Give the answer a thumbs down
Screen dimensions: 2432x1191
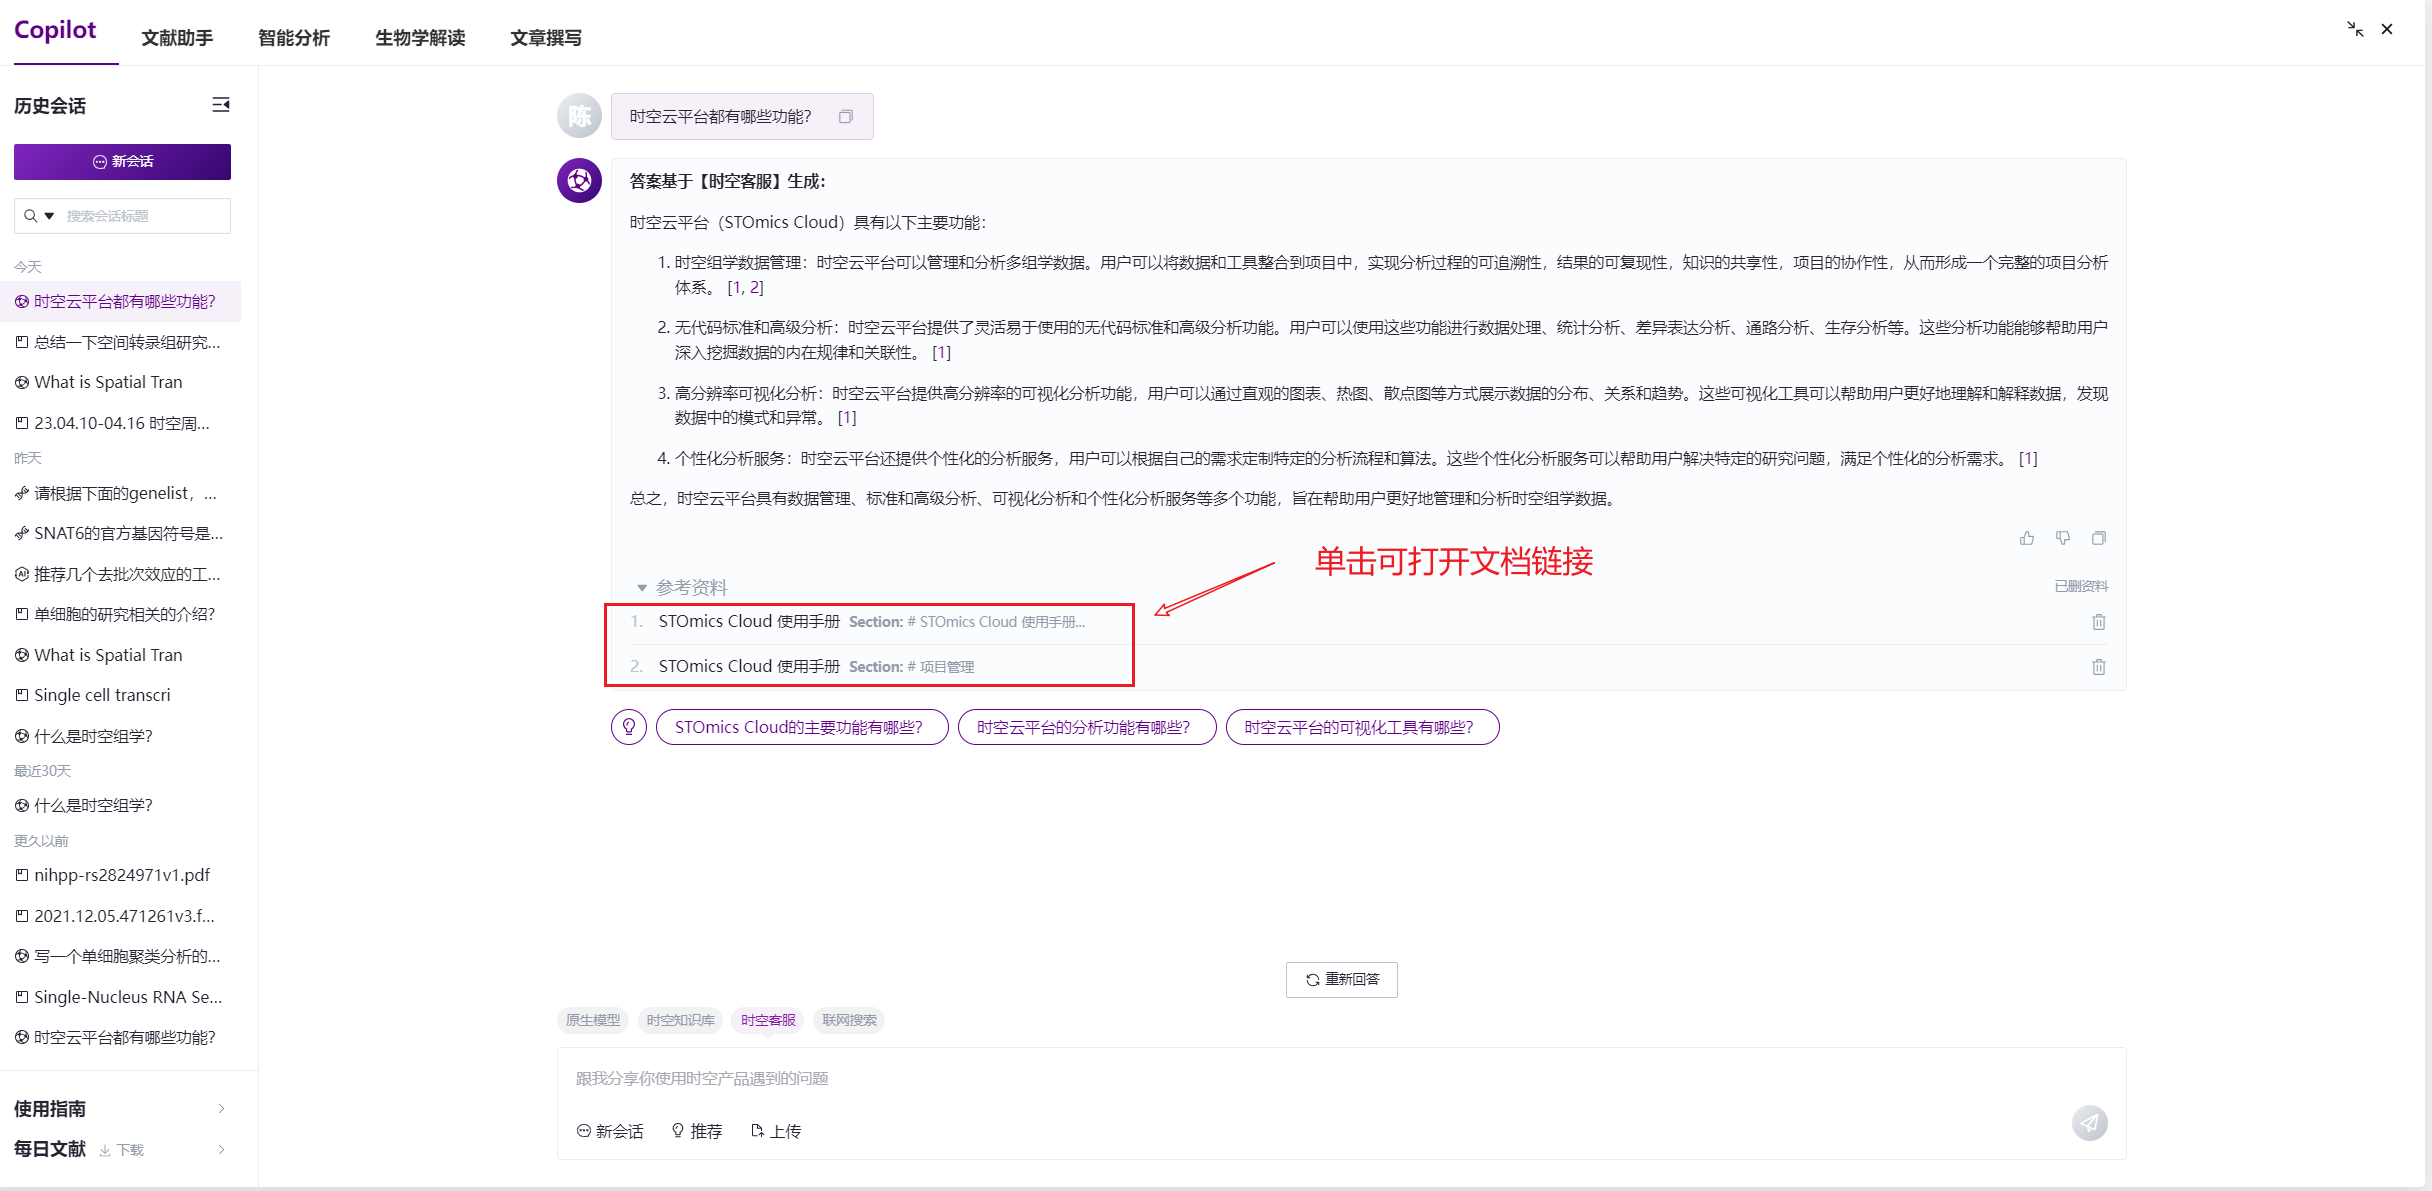[x=2062, y=538]
